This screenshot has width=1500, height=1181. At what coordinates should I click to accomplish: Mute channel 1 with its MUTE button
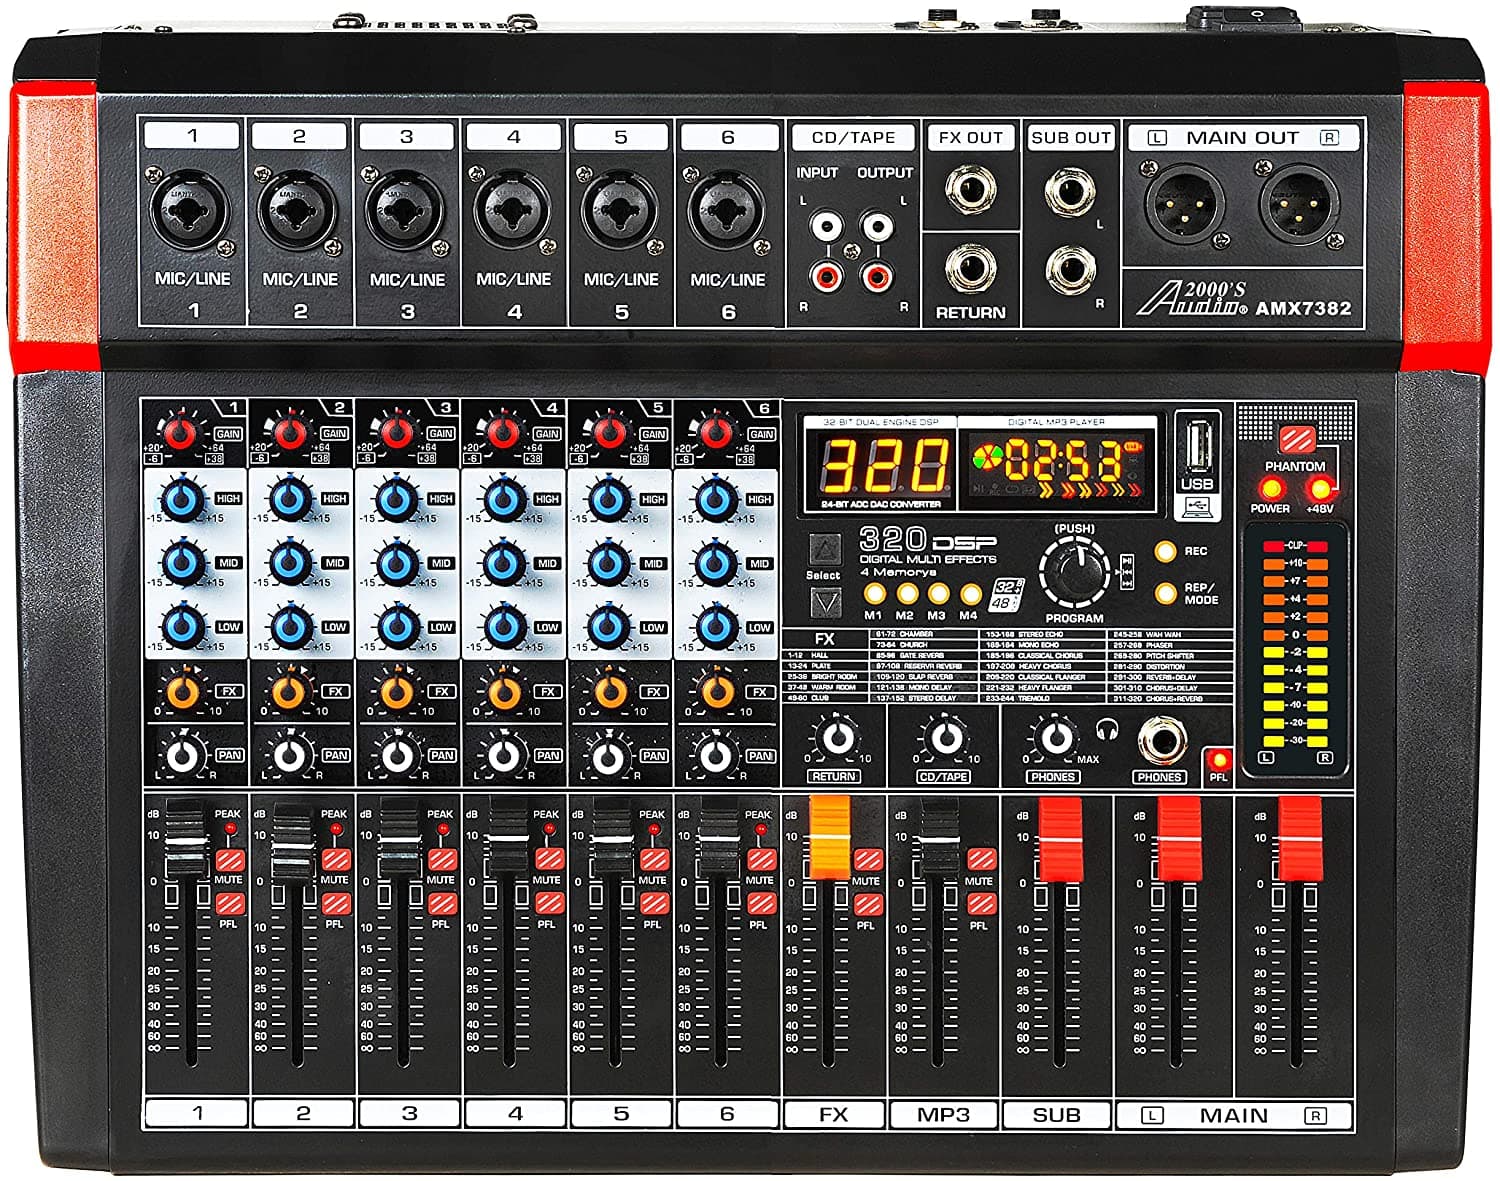point(230,861)
